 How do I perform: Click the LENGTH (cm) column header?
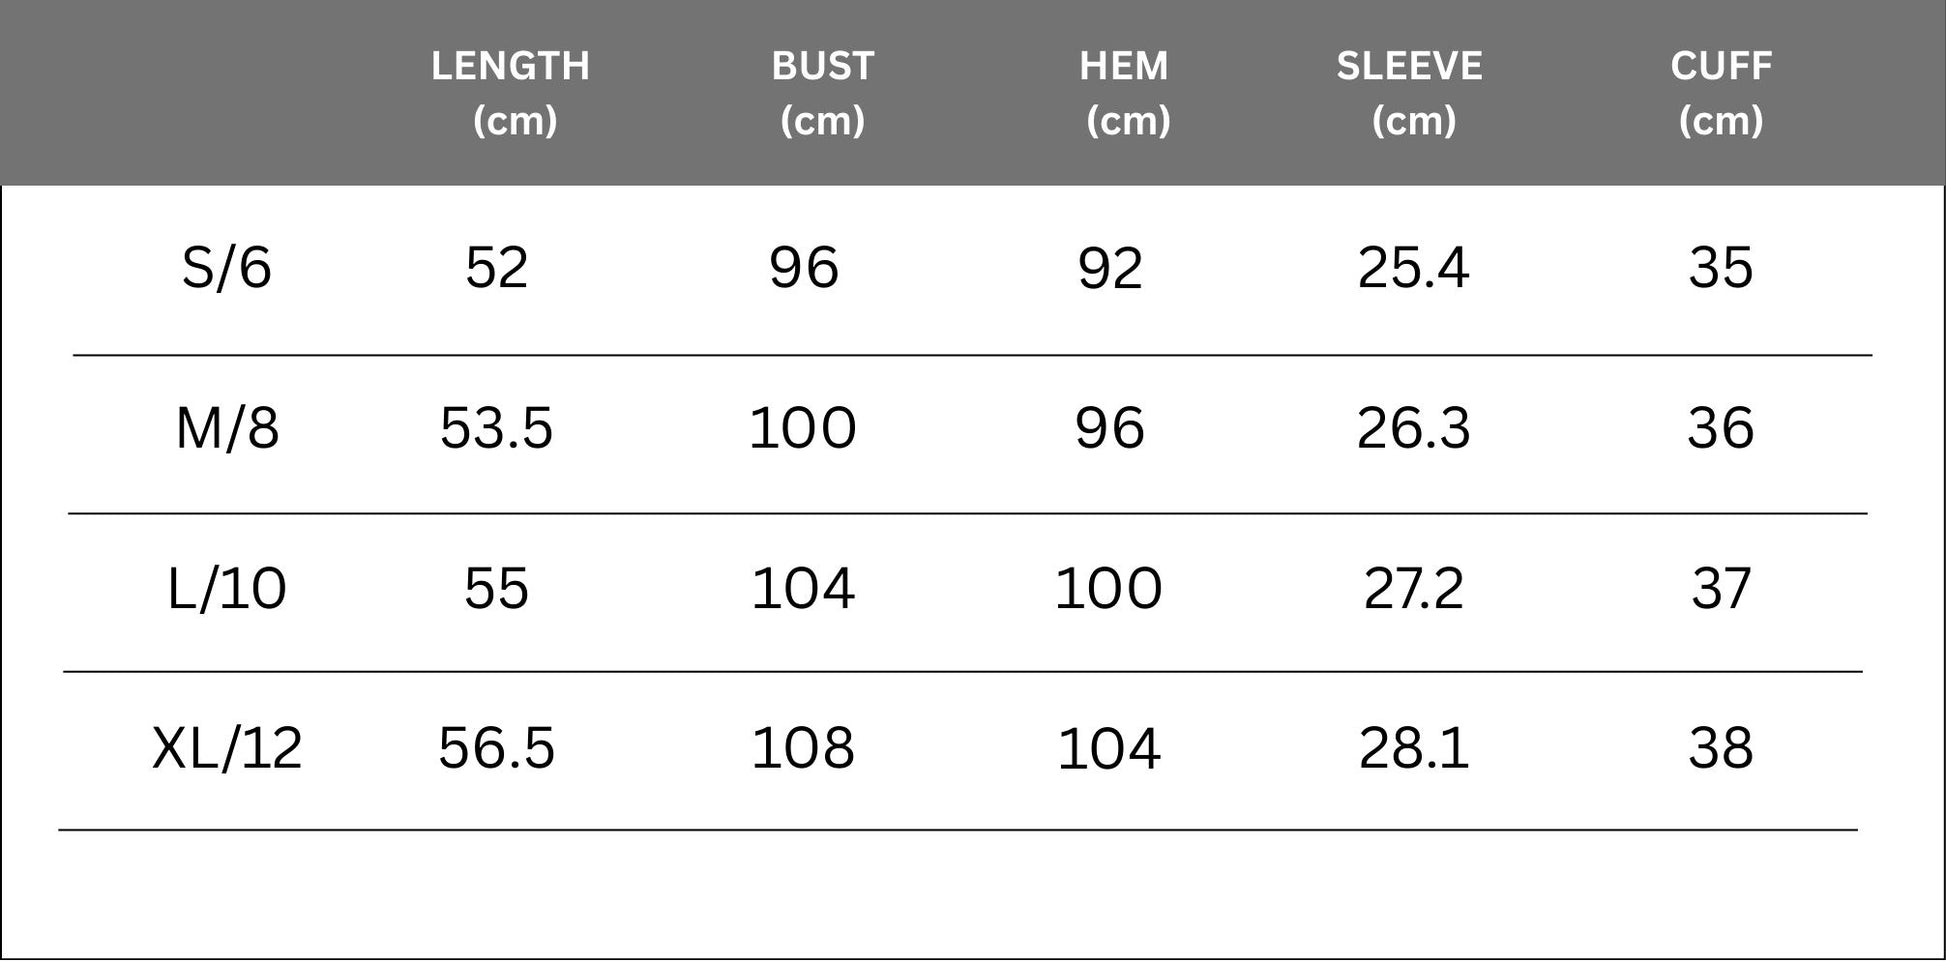pos(511,93)
